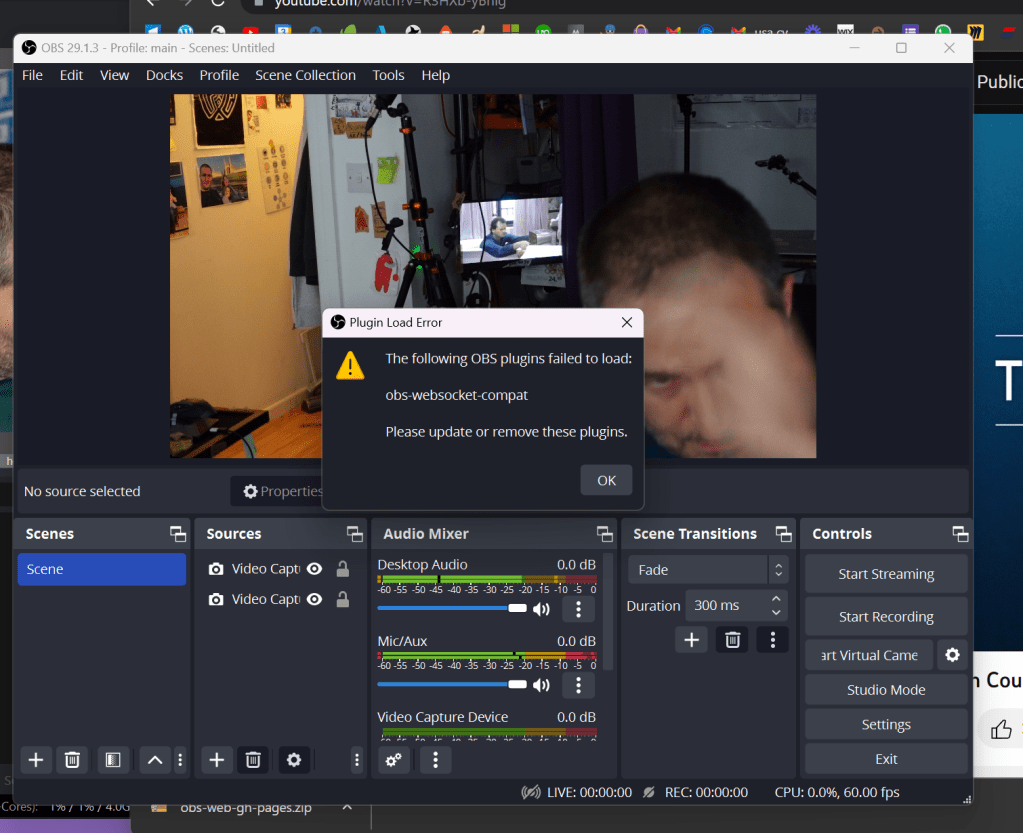
Task: Mute Desktop Audio speaker icon
Action: click(542, 609)
